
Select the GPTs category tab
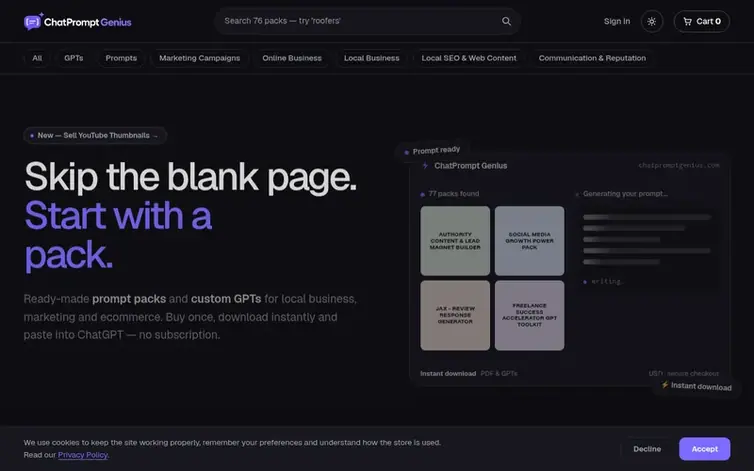[x=74, y=58]
